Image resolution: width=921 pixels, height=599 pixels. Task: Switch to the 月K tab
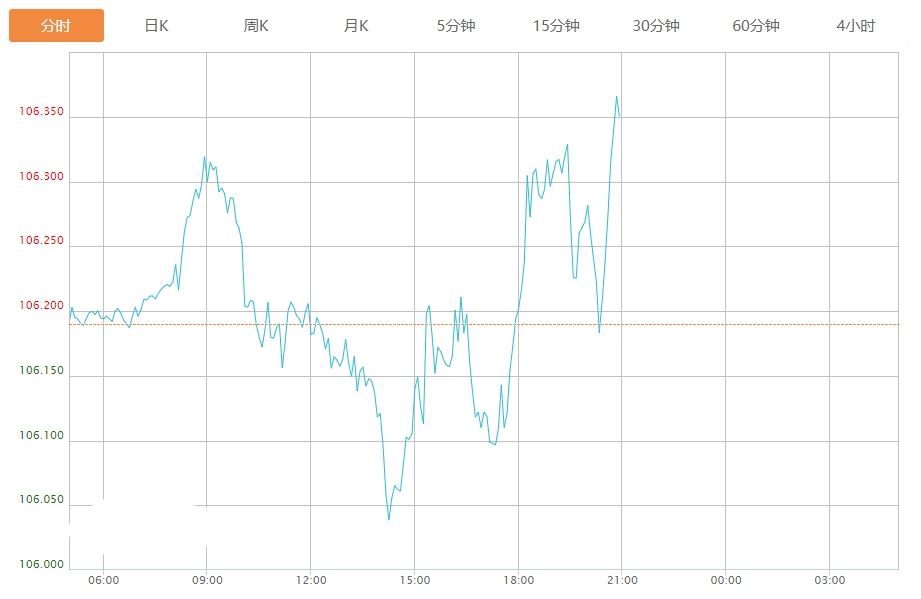pyautogui.click(x=356, y=26)
